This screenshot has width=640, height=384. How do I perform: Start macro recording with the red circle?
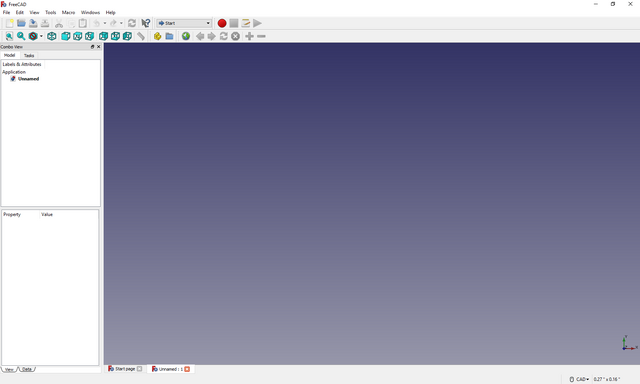click(222, 23)
